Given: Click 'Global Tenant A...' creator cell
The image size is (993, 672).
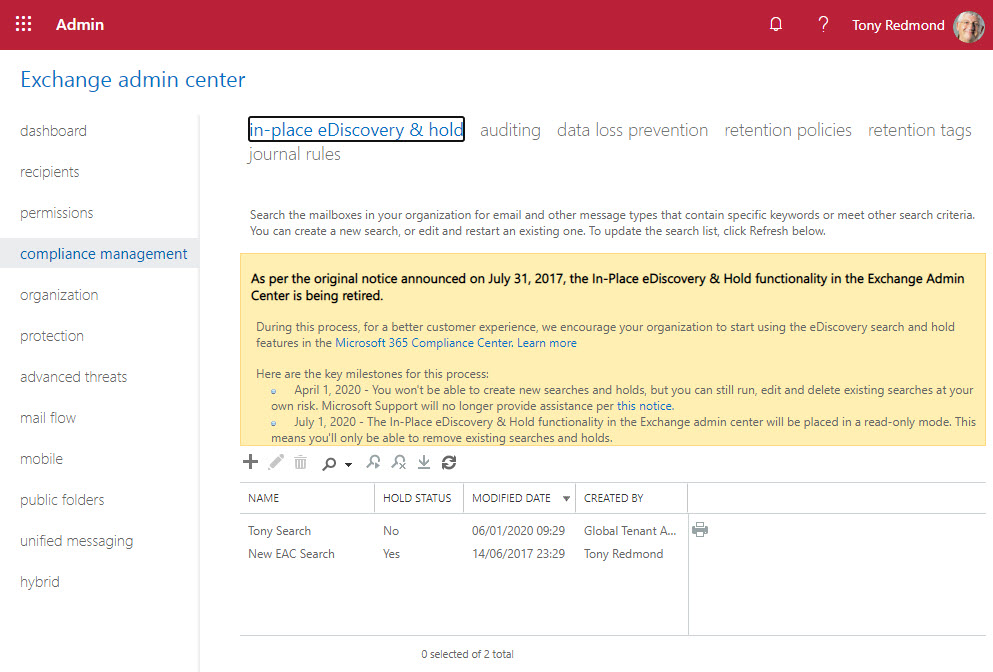Looking at the screenshot, I should 630,531.
